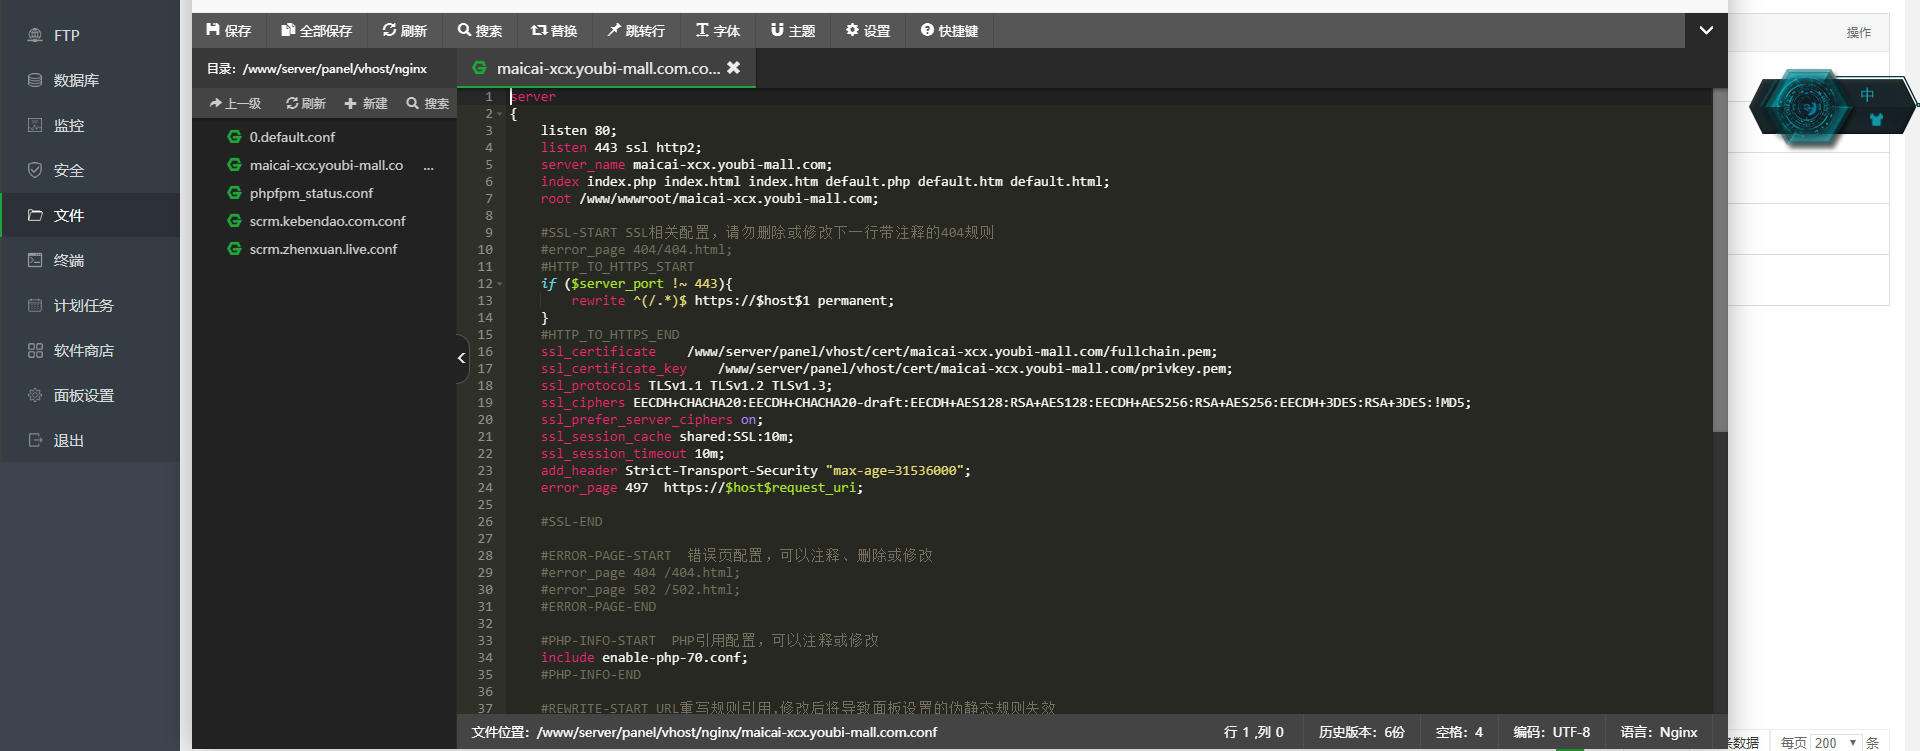Click the editor vertical scrollbar

click(x=1720, y=260)
